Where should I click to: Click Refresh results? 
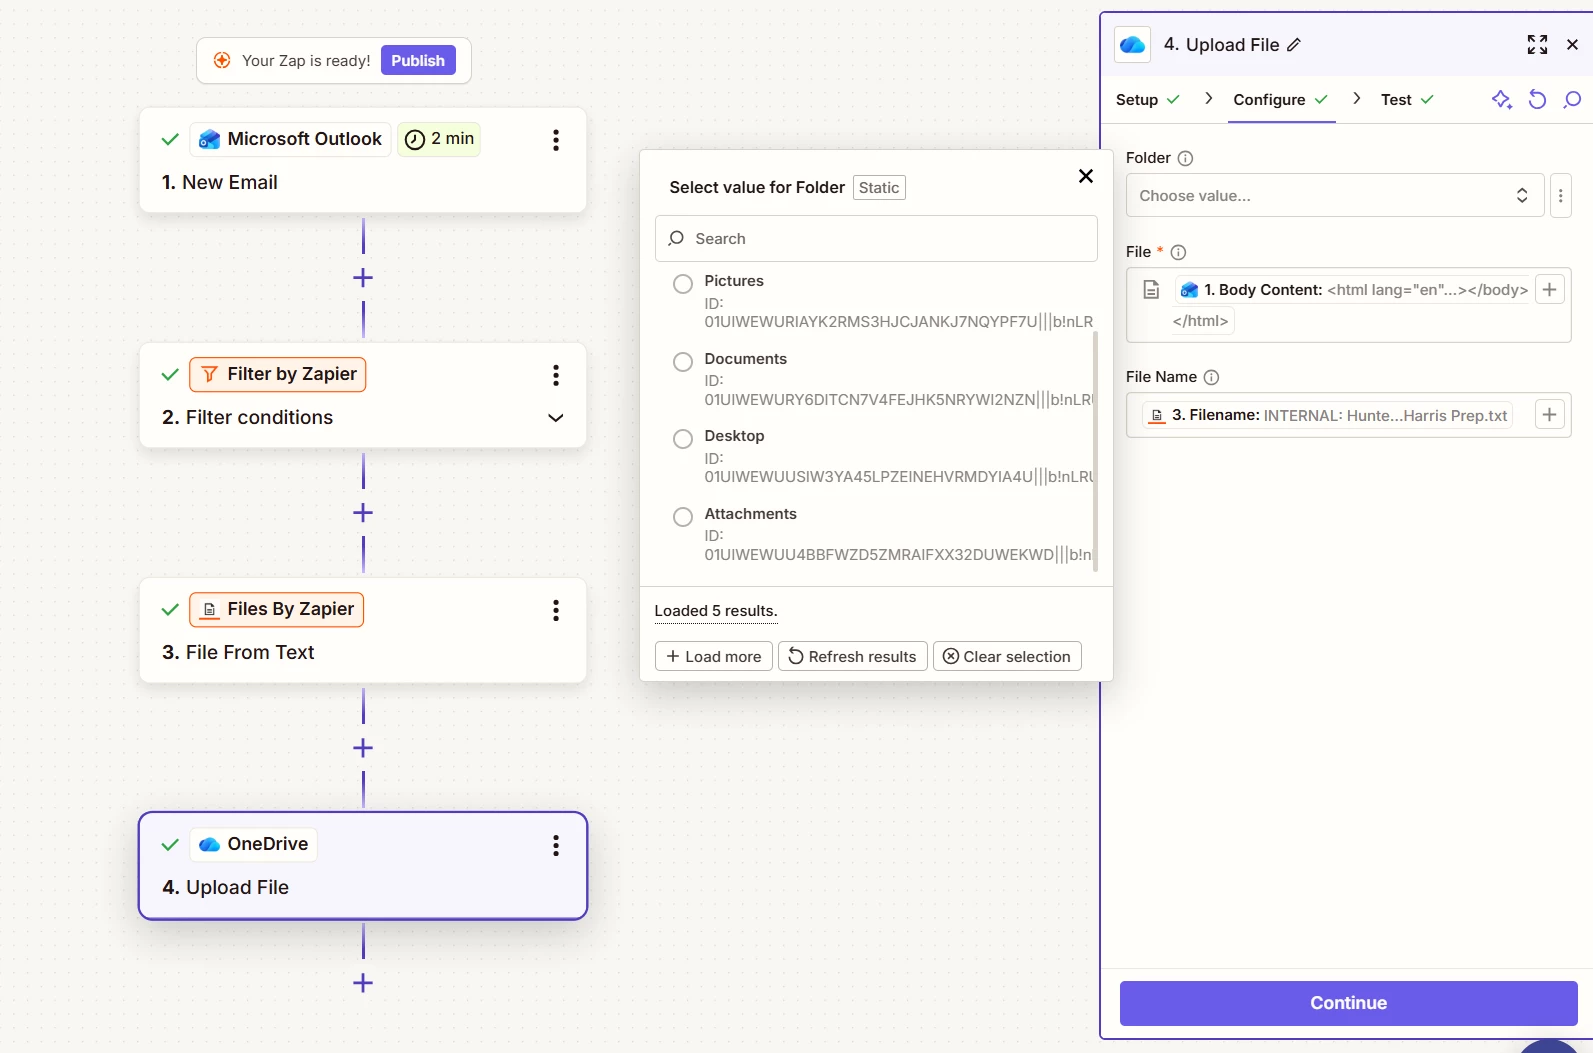[x=853, y=657]
